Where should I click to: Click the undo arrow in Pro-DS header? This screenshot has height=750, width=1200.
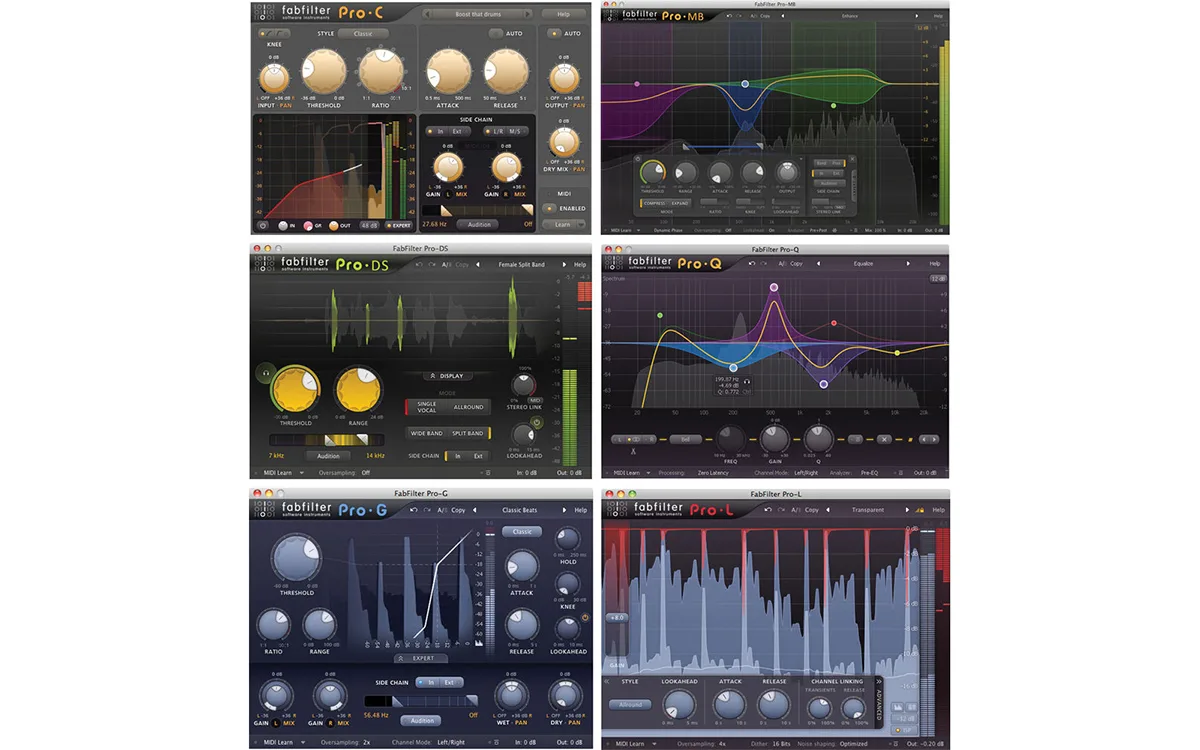[x=420, y=264]
